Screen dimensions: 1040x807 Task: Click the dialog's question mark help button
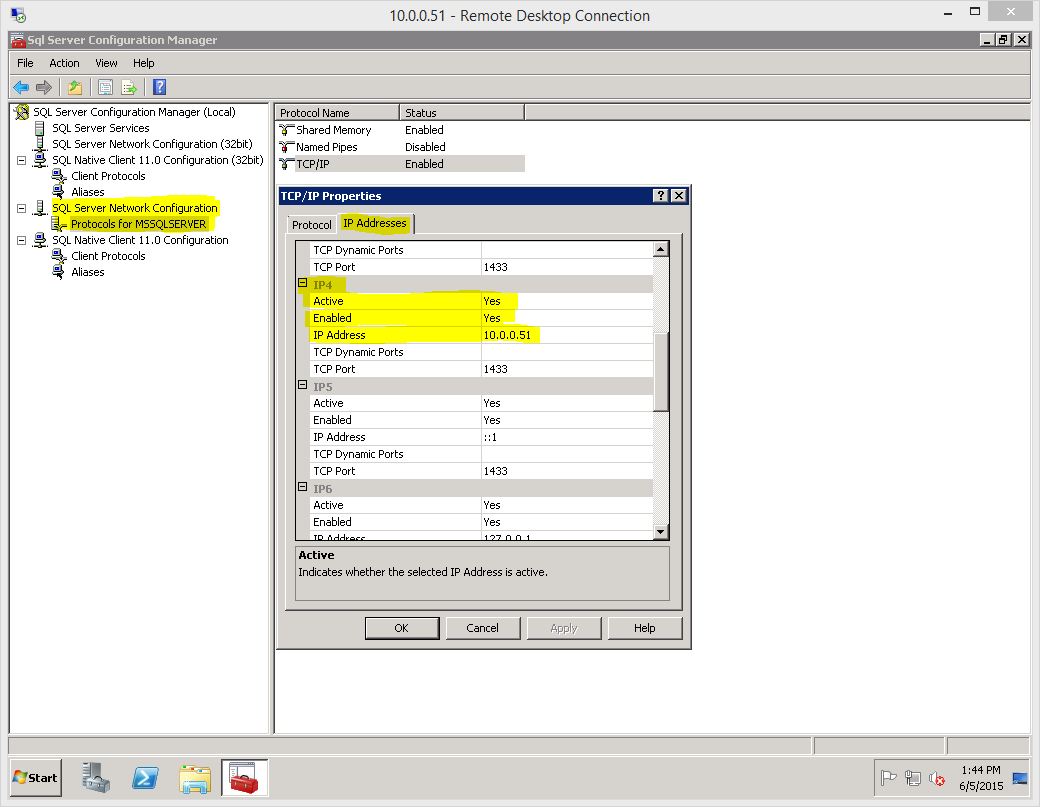click(x=661, y=196)
